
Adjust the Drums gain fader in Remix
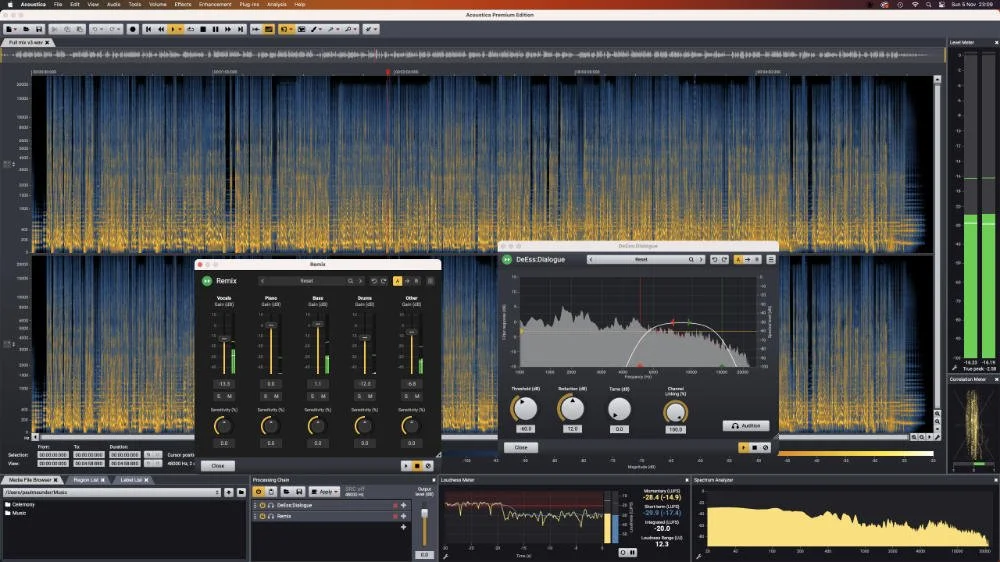364,337
